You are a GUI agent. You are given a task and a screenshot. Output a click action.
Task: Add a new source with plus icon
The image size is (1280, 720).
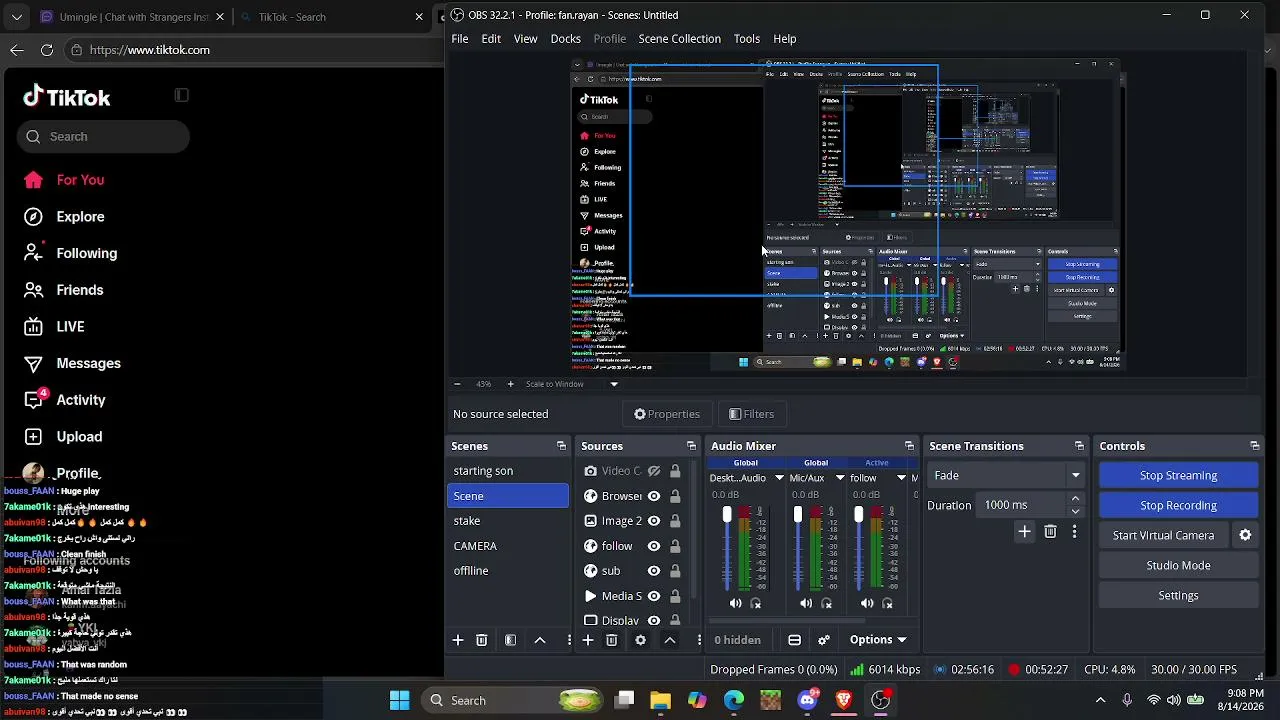(x=588, y=640)
